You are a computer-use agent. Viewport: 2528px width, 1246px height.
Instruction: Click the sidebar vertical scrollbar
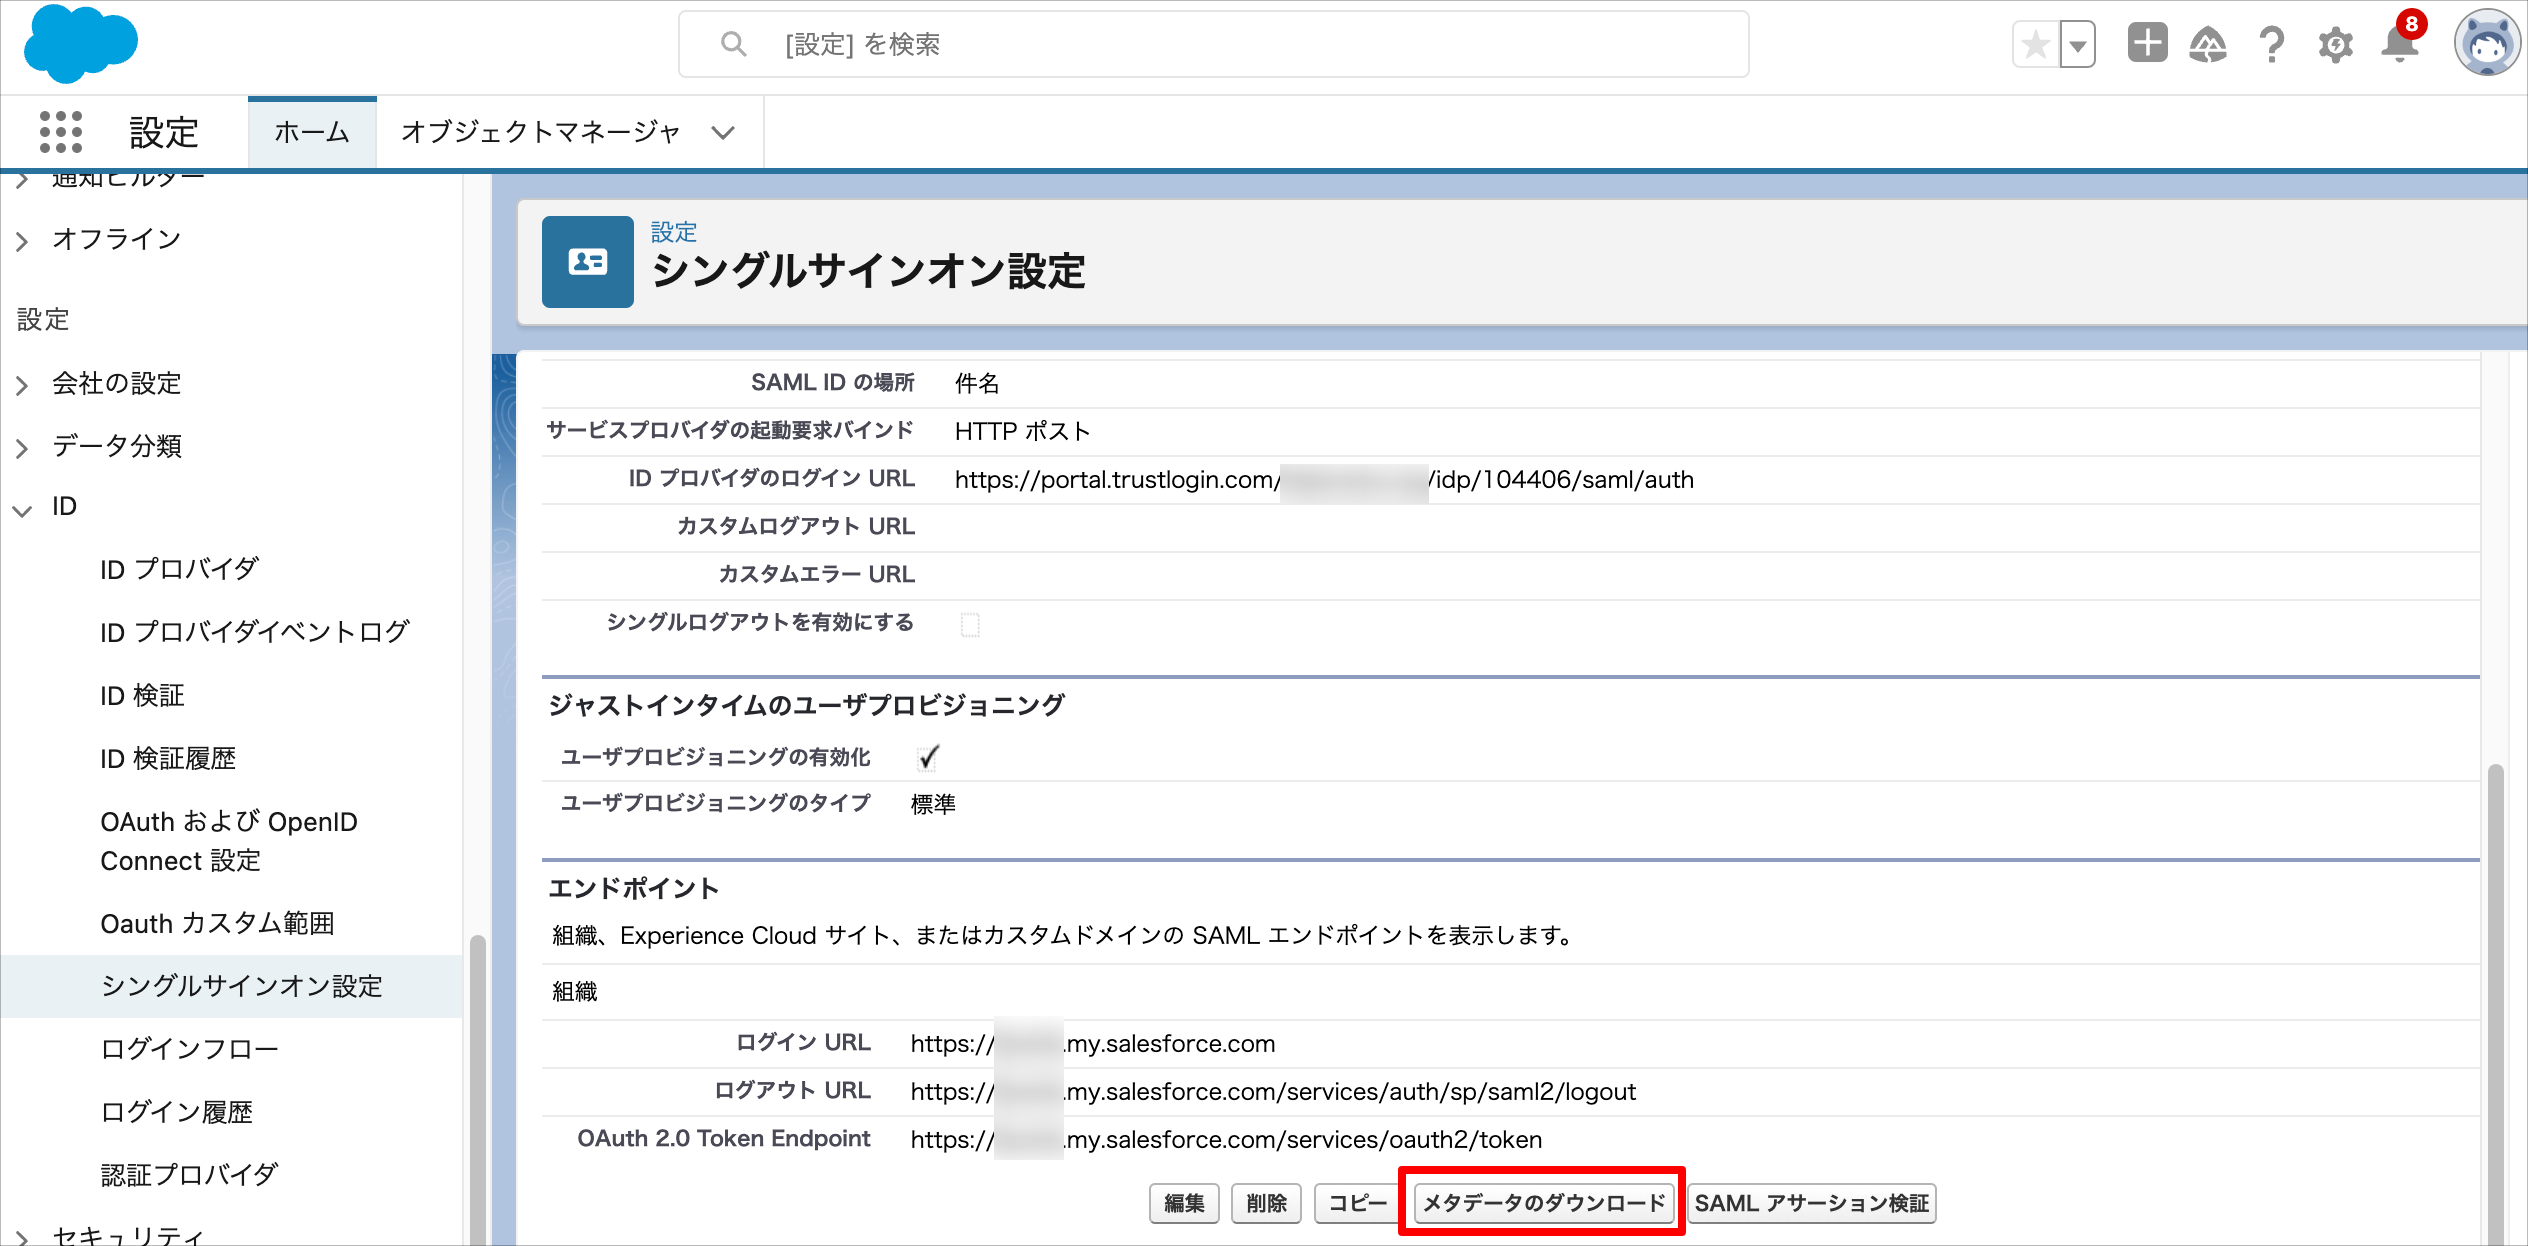click(478, 1090)
